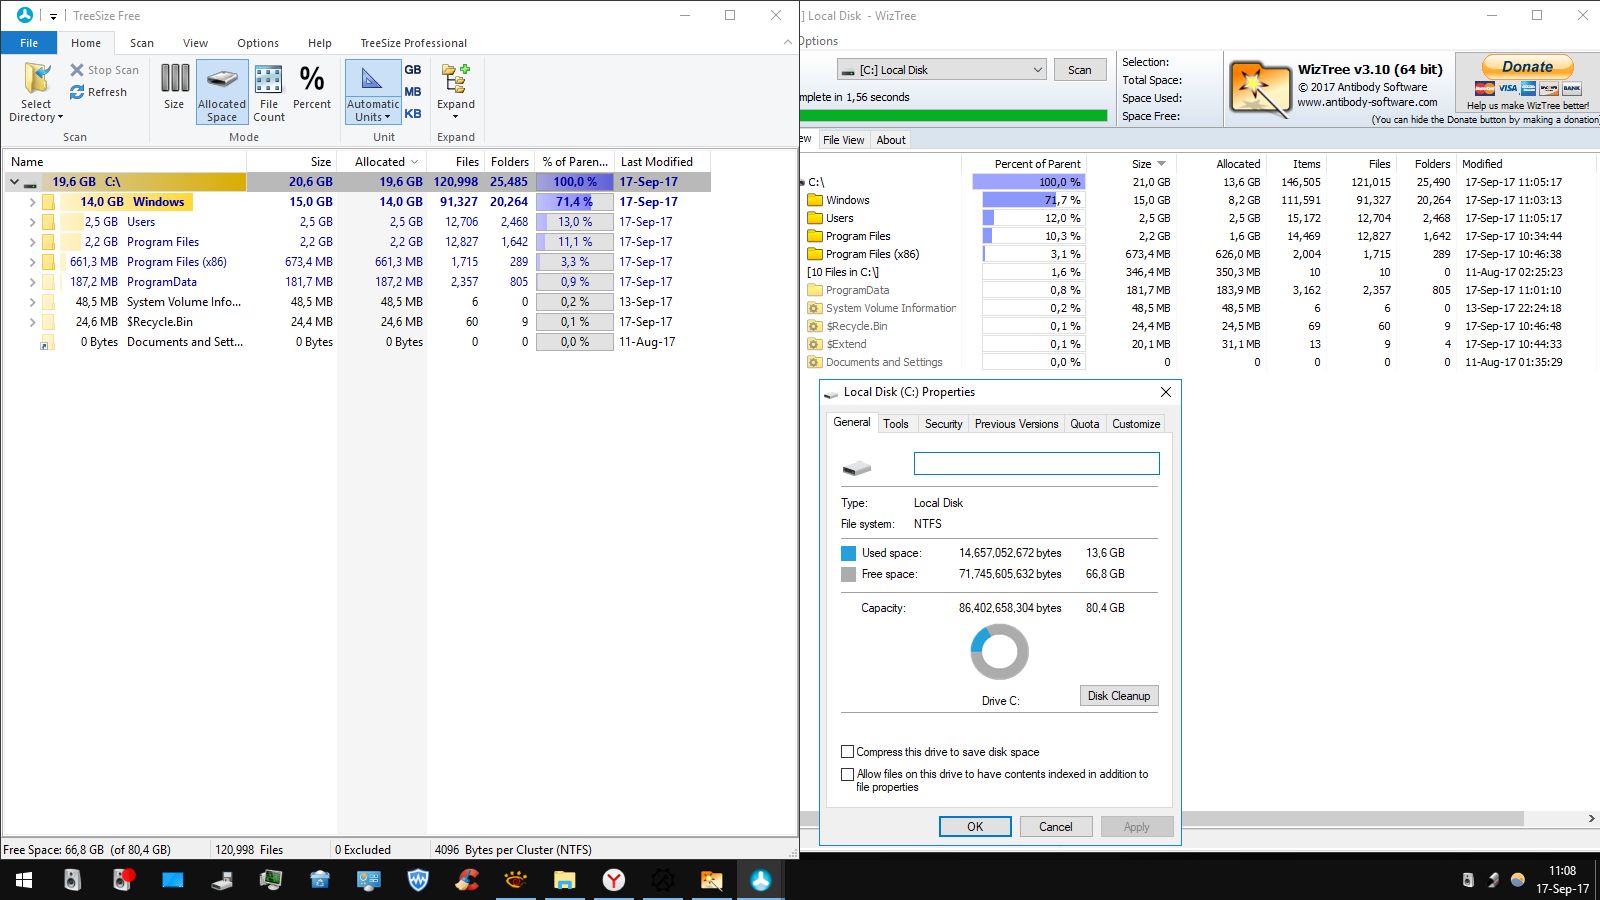Sort TreeSize list by Allocated column
The image size is (1600, 900).
click(382, 162)
